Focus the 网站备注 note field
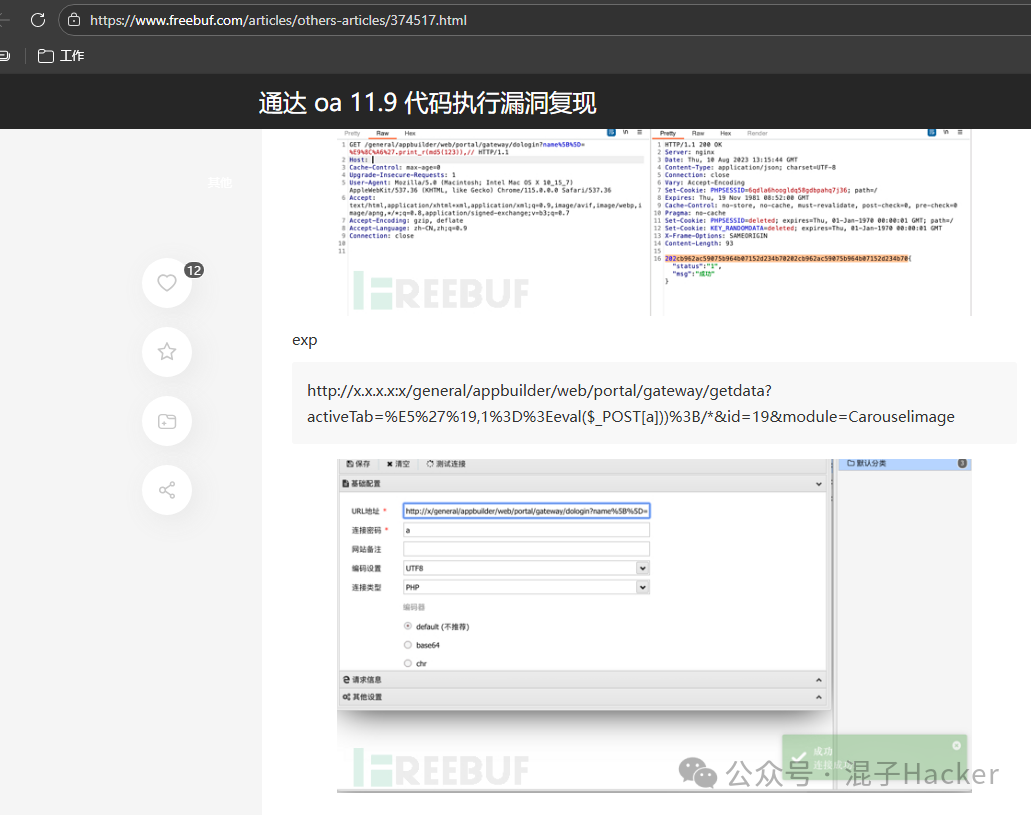 coord(527,549)
